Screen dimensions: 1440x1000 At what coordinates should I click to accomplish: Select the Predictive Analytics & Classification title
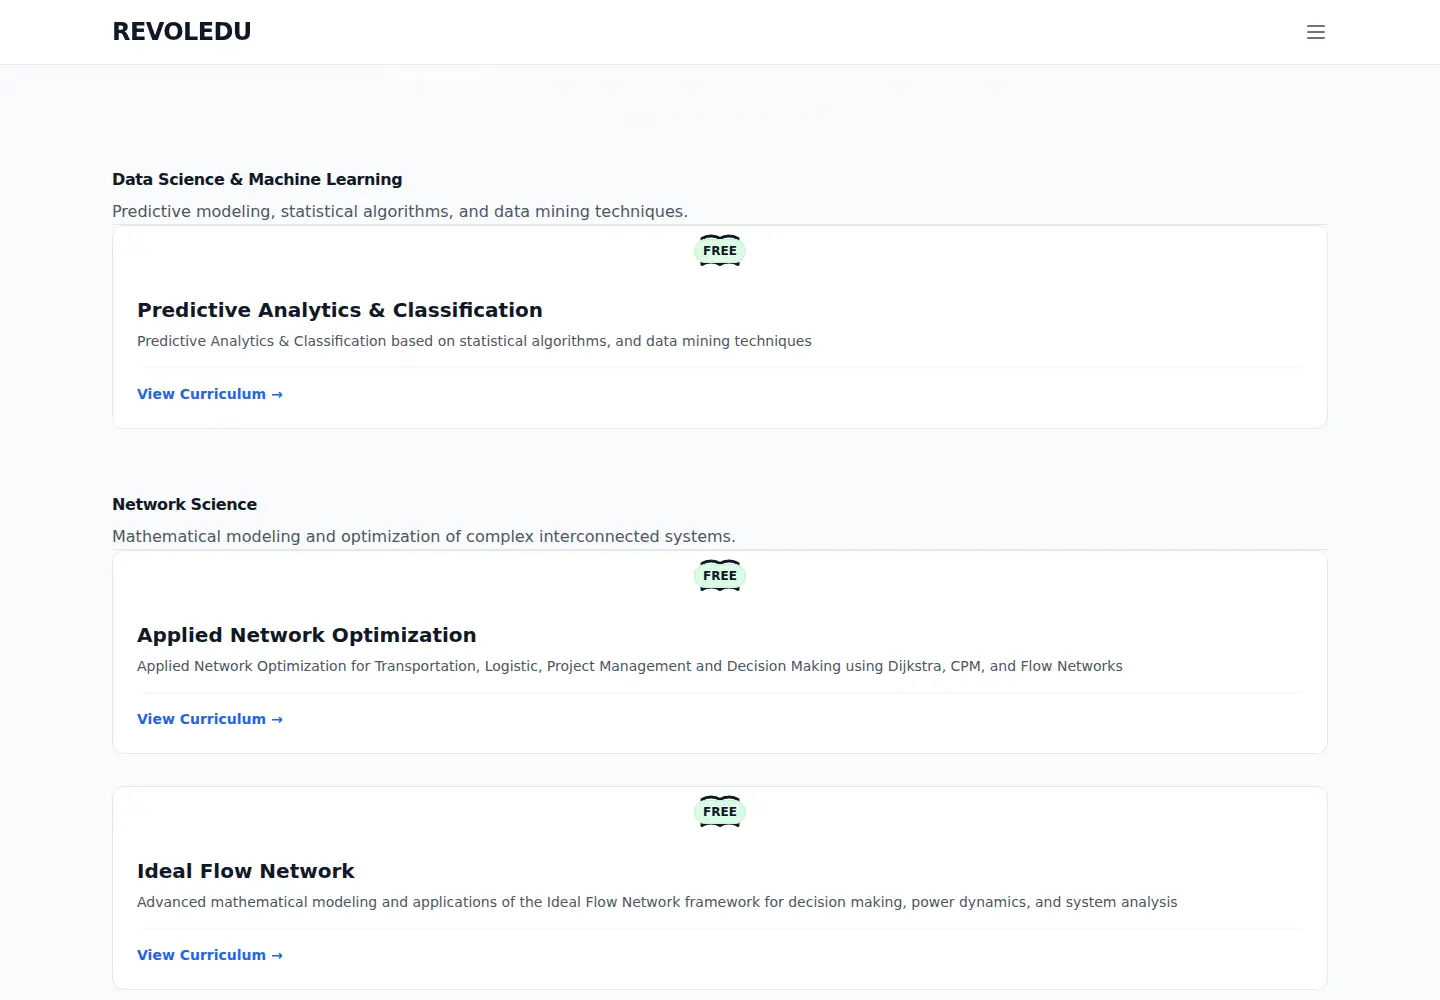click(340, 310)
